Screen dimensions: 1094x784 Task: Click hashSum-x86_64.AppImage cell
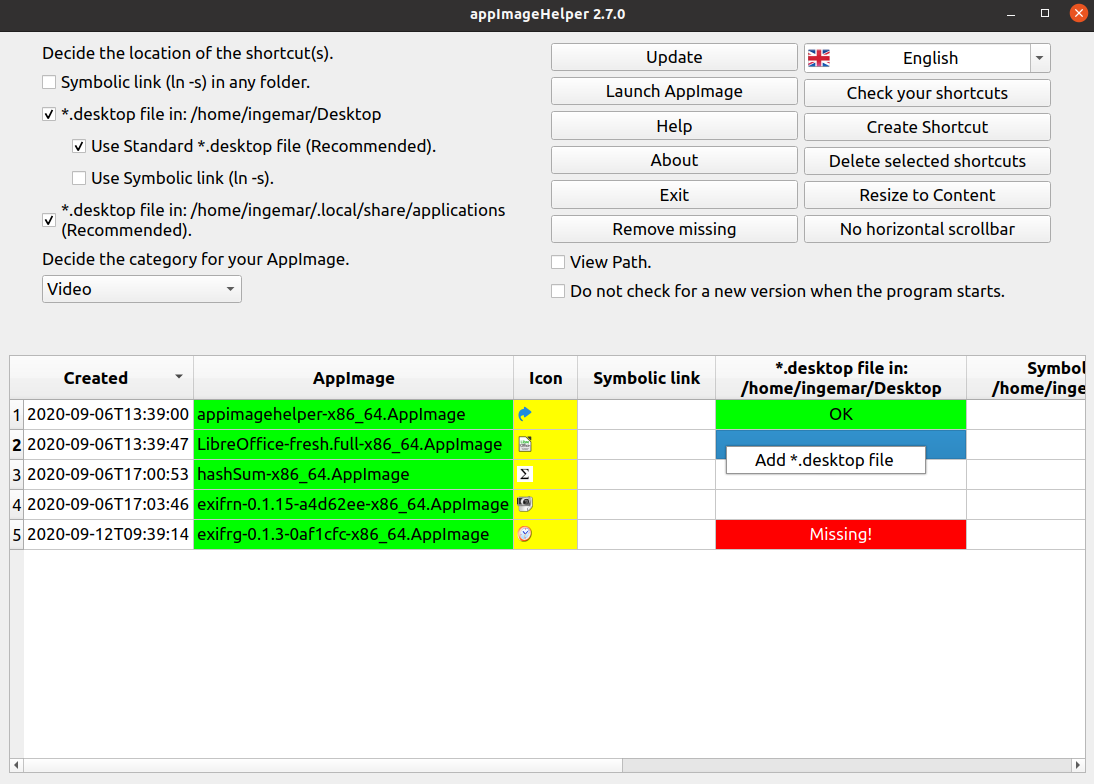click(353, 474)
